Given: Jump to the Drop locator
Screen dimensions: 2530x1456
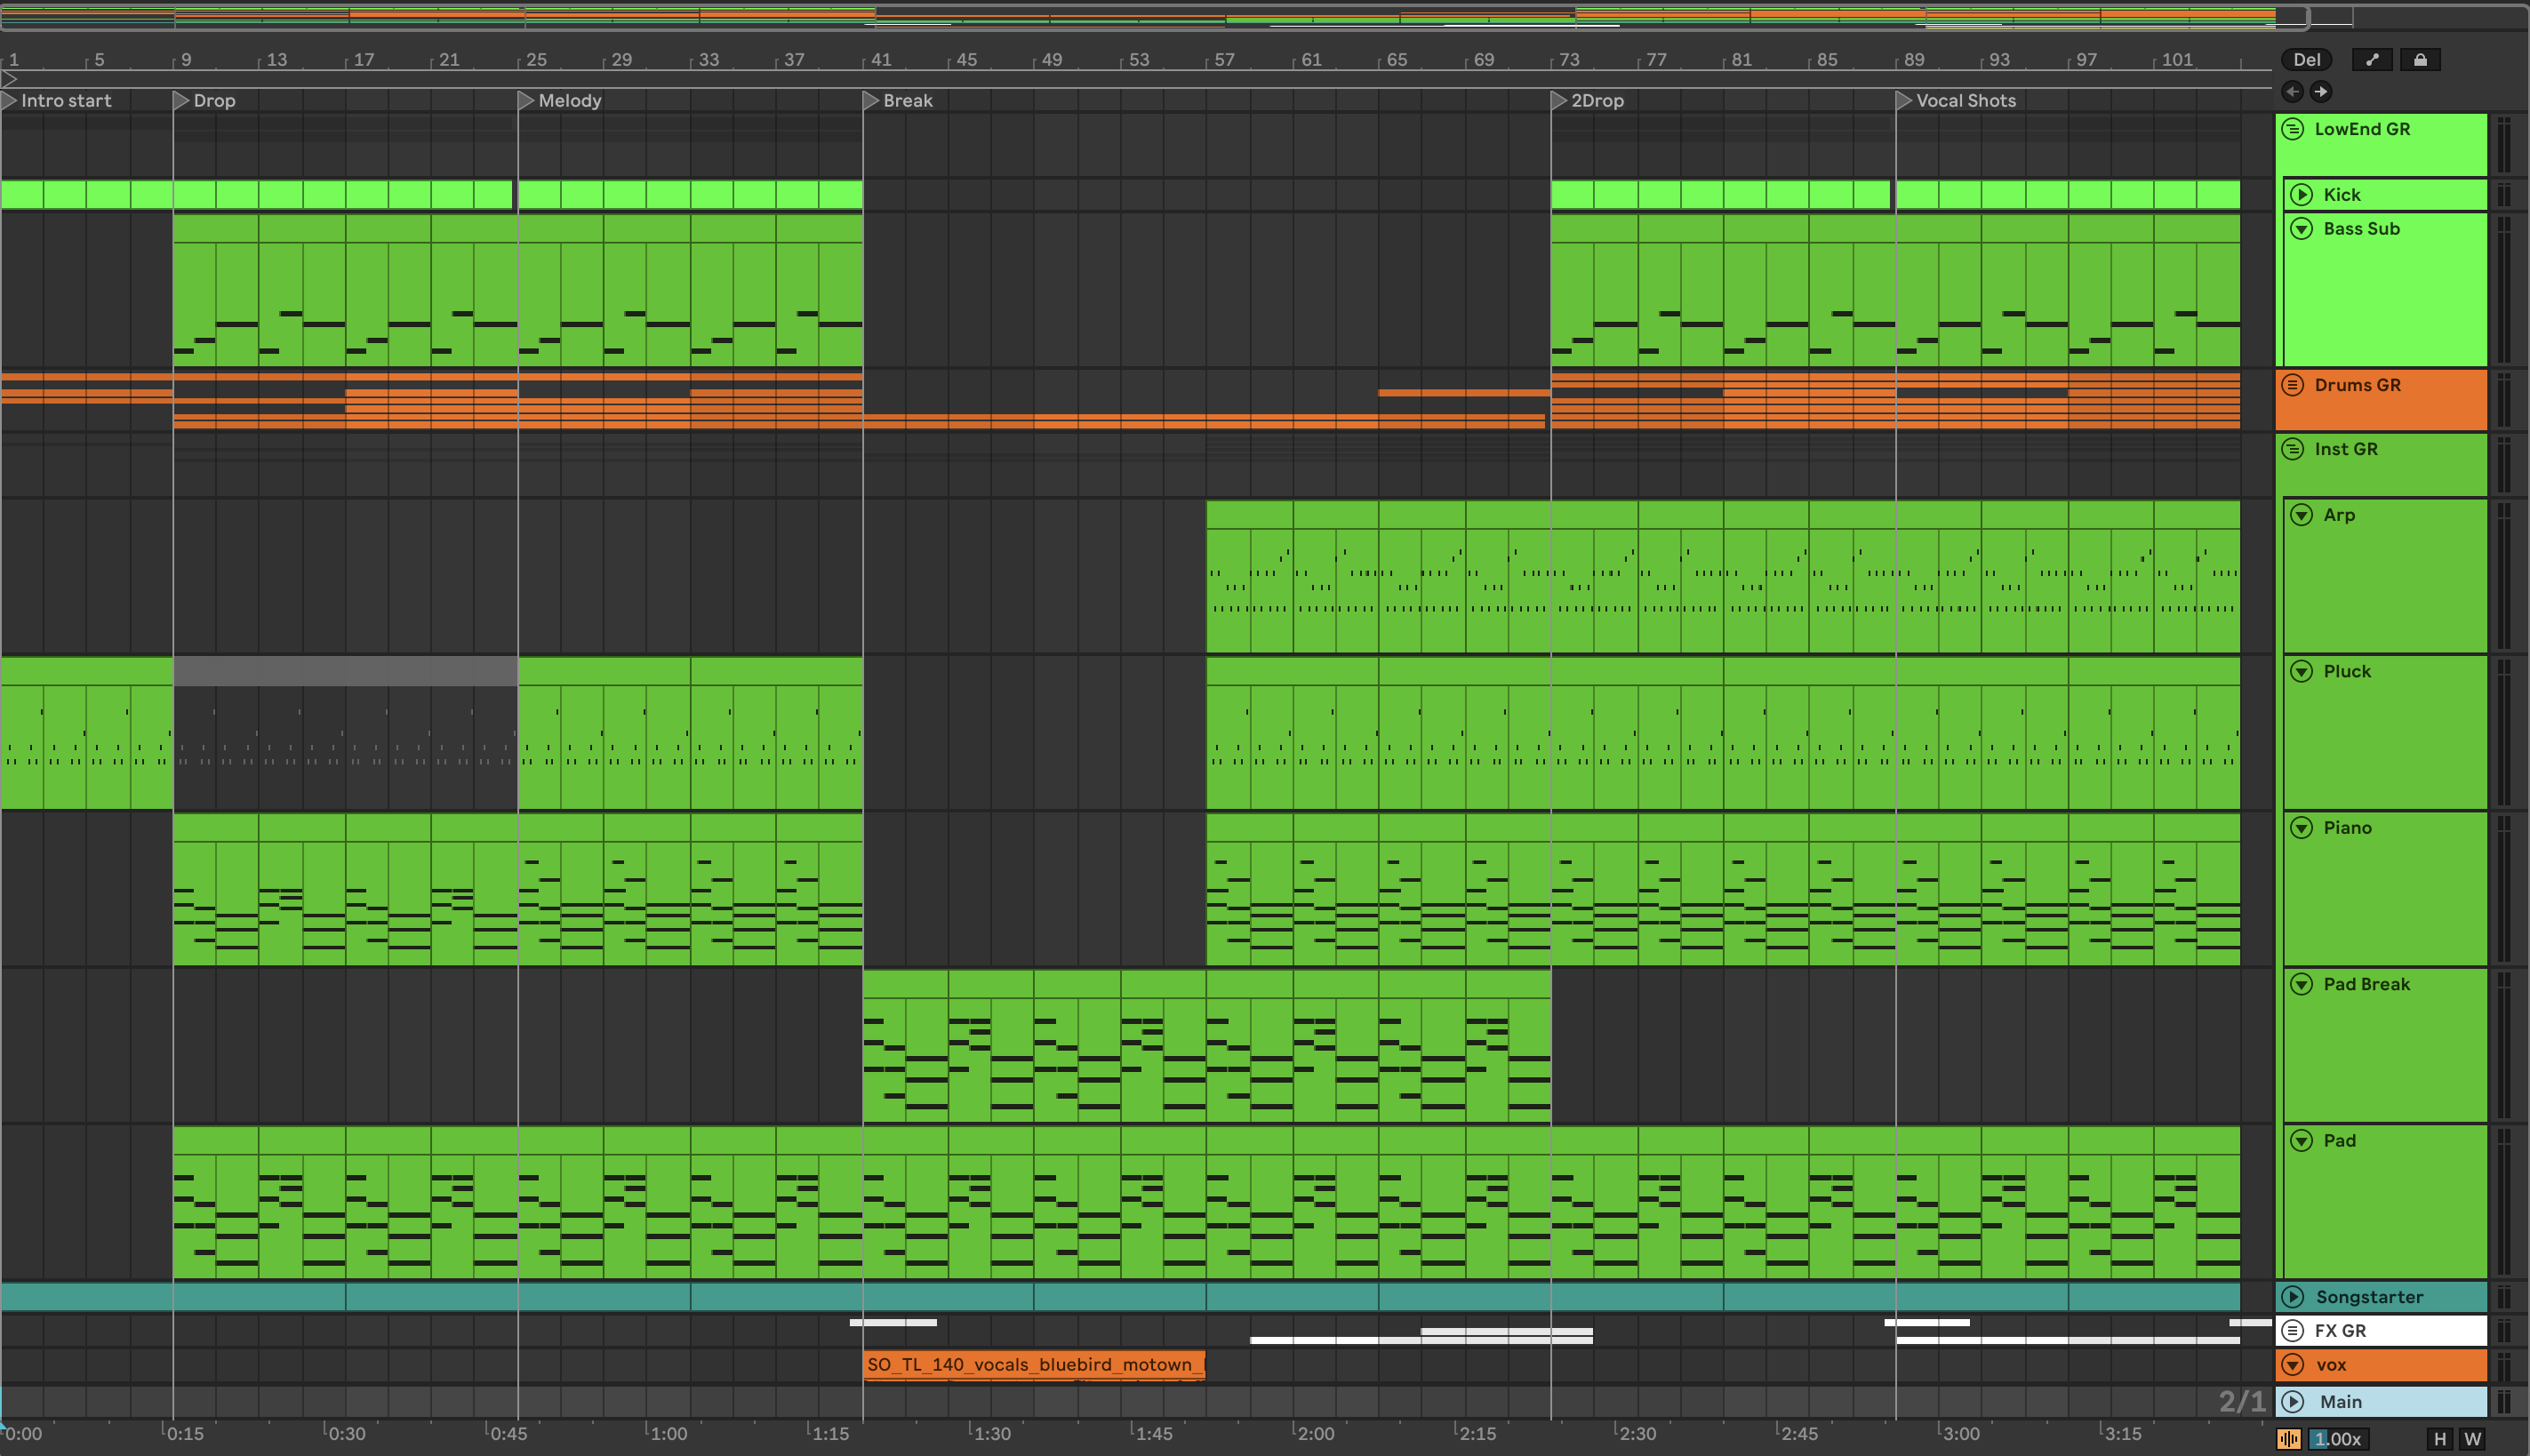Looking at the screenshot, I should tap(205, 101).
